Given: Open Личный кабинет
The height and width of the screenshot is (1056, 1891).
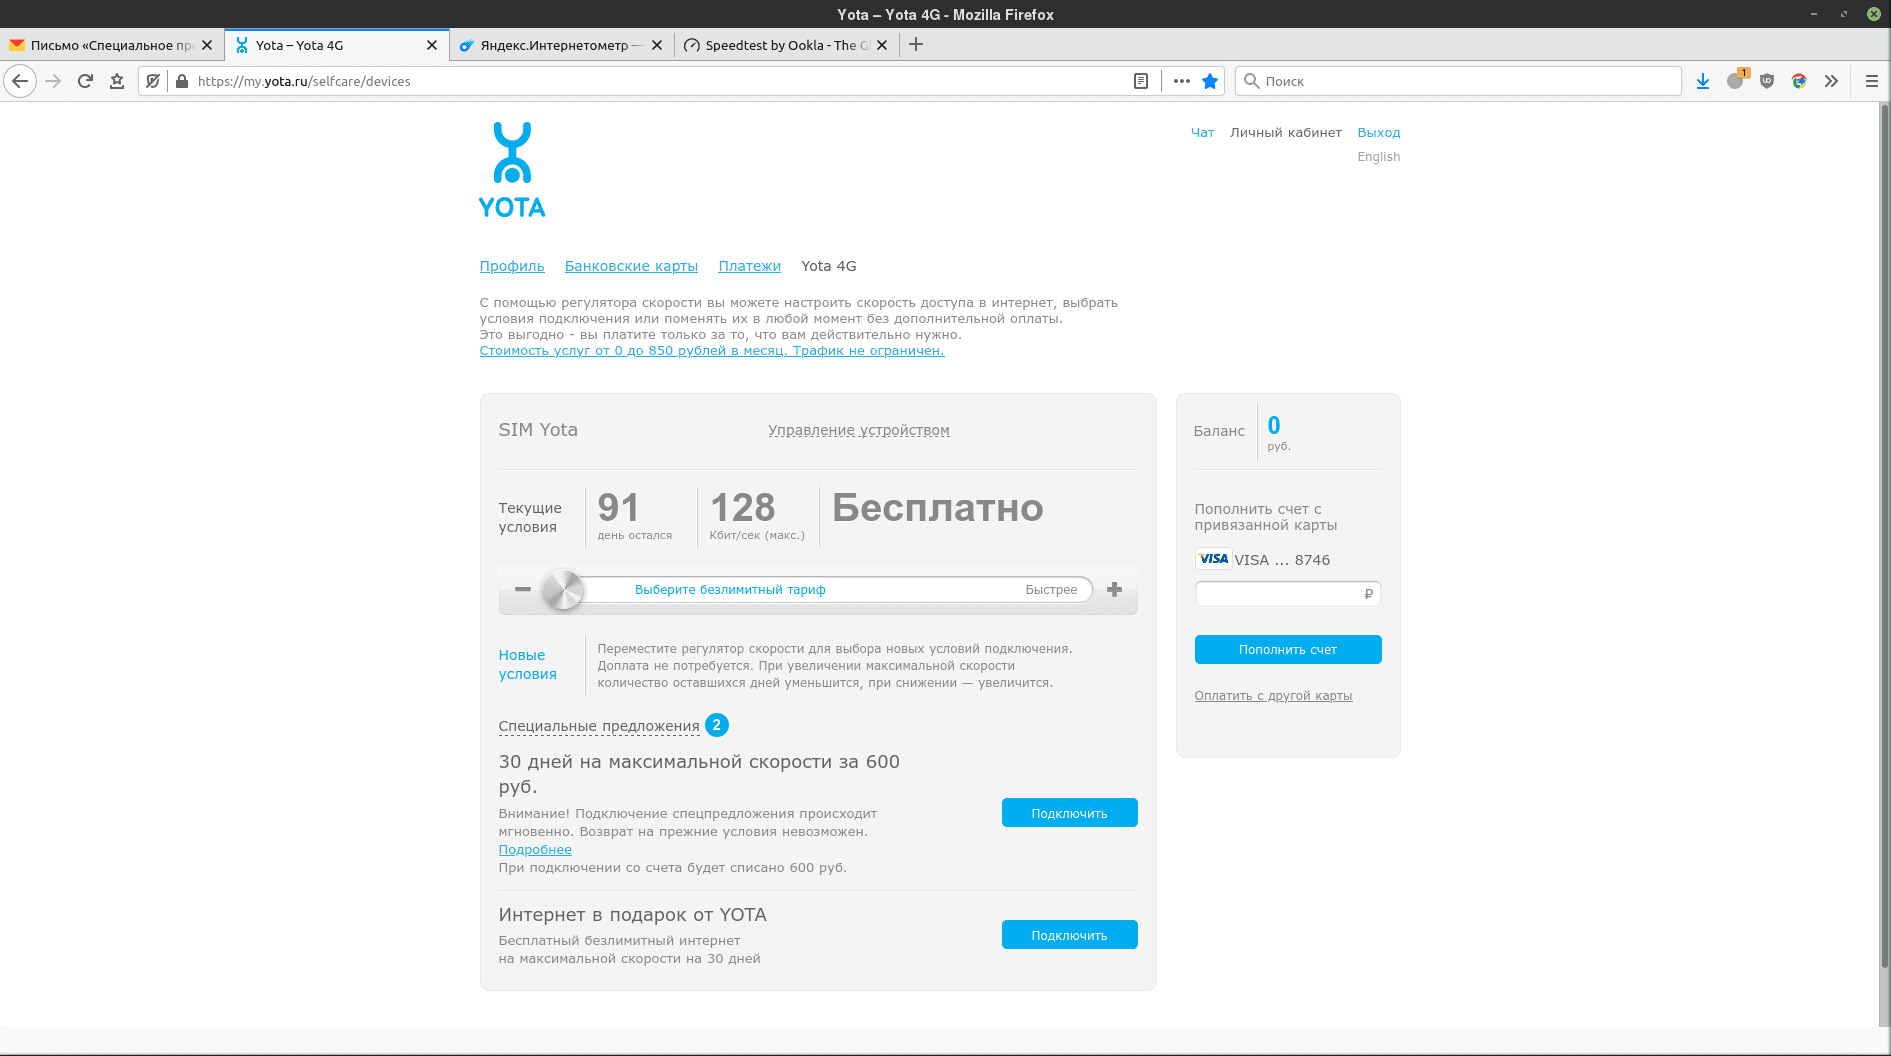Looking at the screenshot, I should pyautogui.click(x=1286, y=132).
